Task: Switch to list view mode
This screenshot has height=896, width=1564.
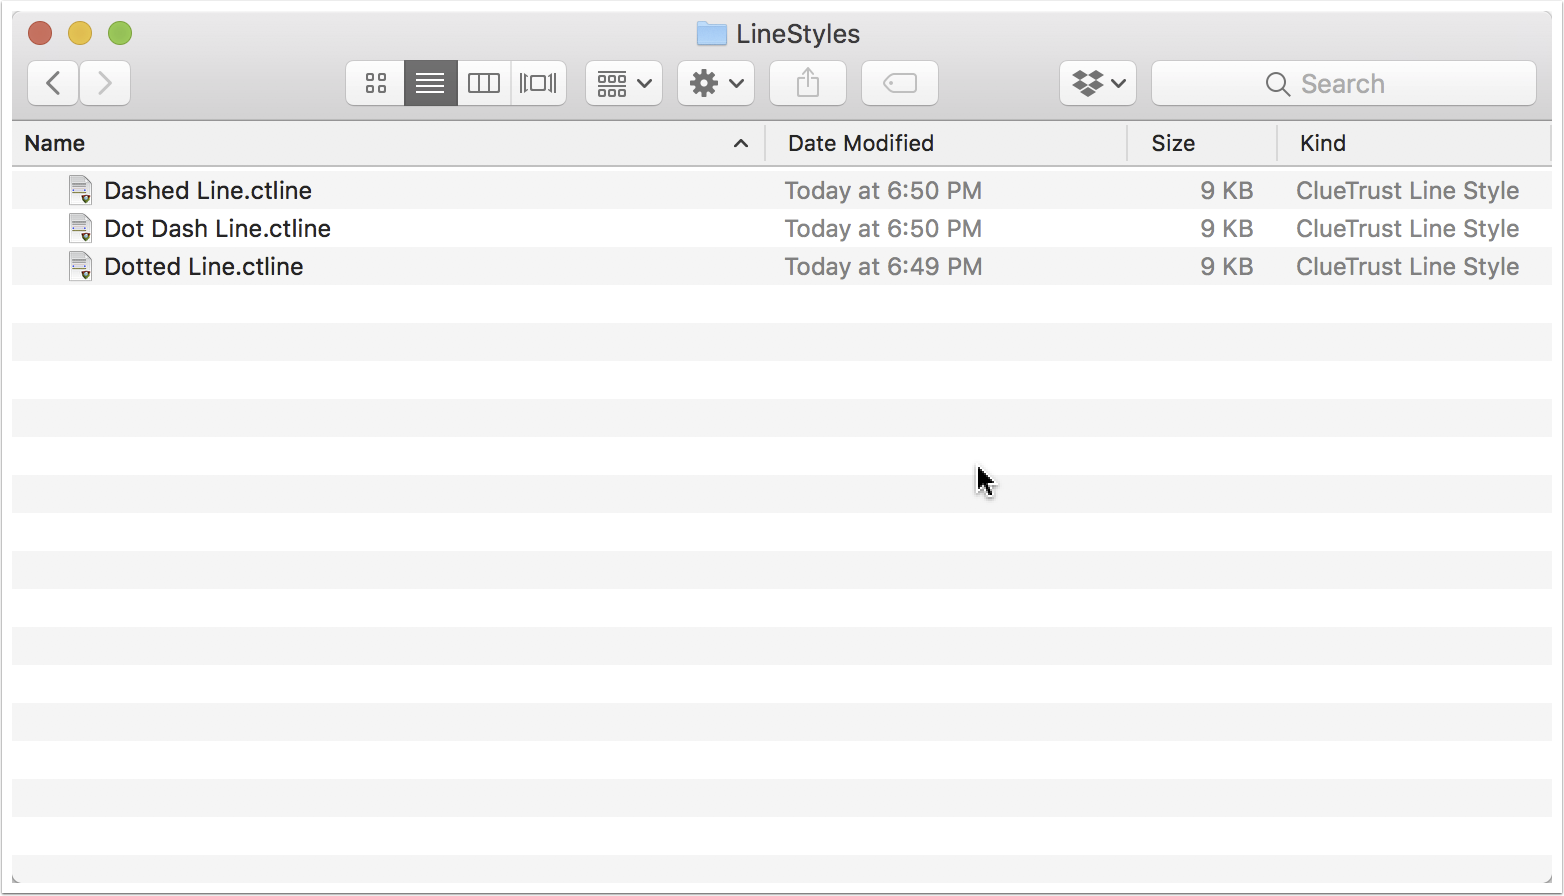Action: (x=430, y=83)
